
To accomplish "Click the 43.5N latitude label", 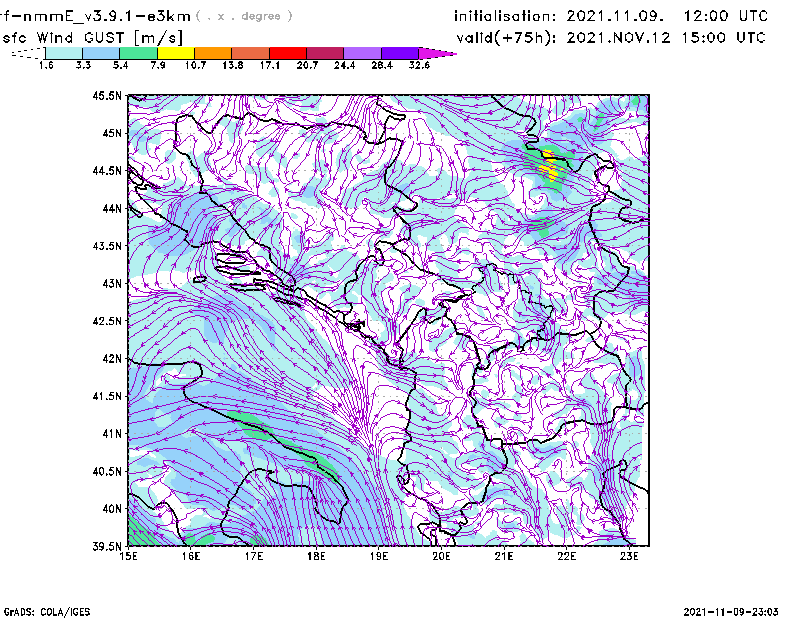I will click(107, 246).
